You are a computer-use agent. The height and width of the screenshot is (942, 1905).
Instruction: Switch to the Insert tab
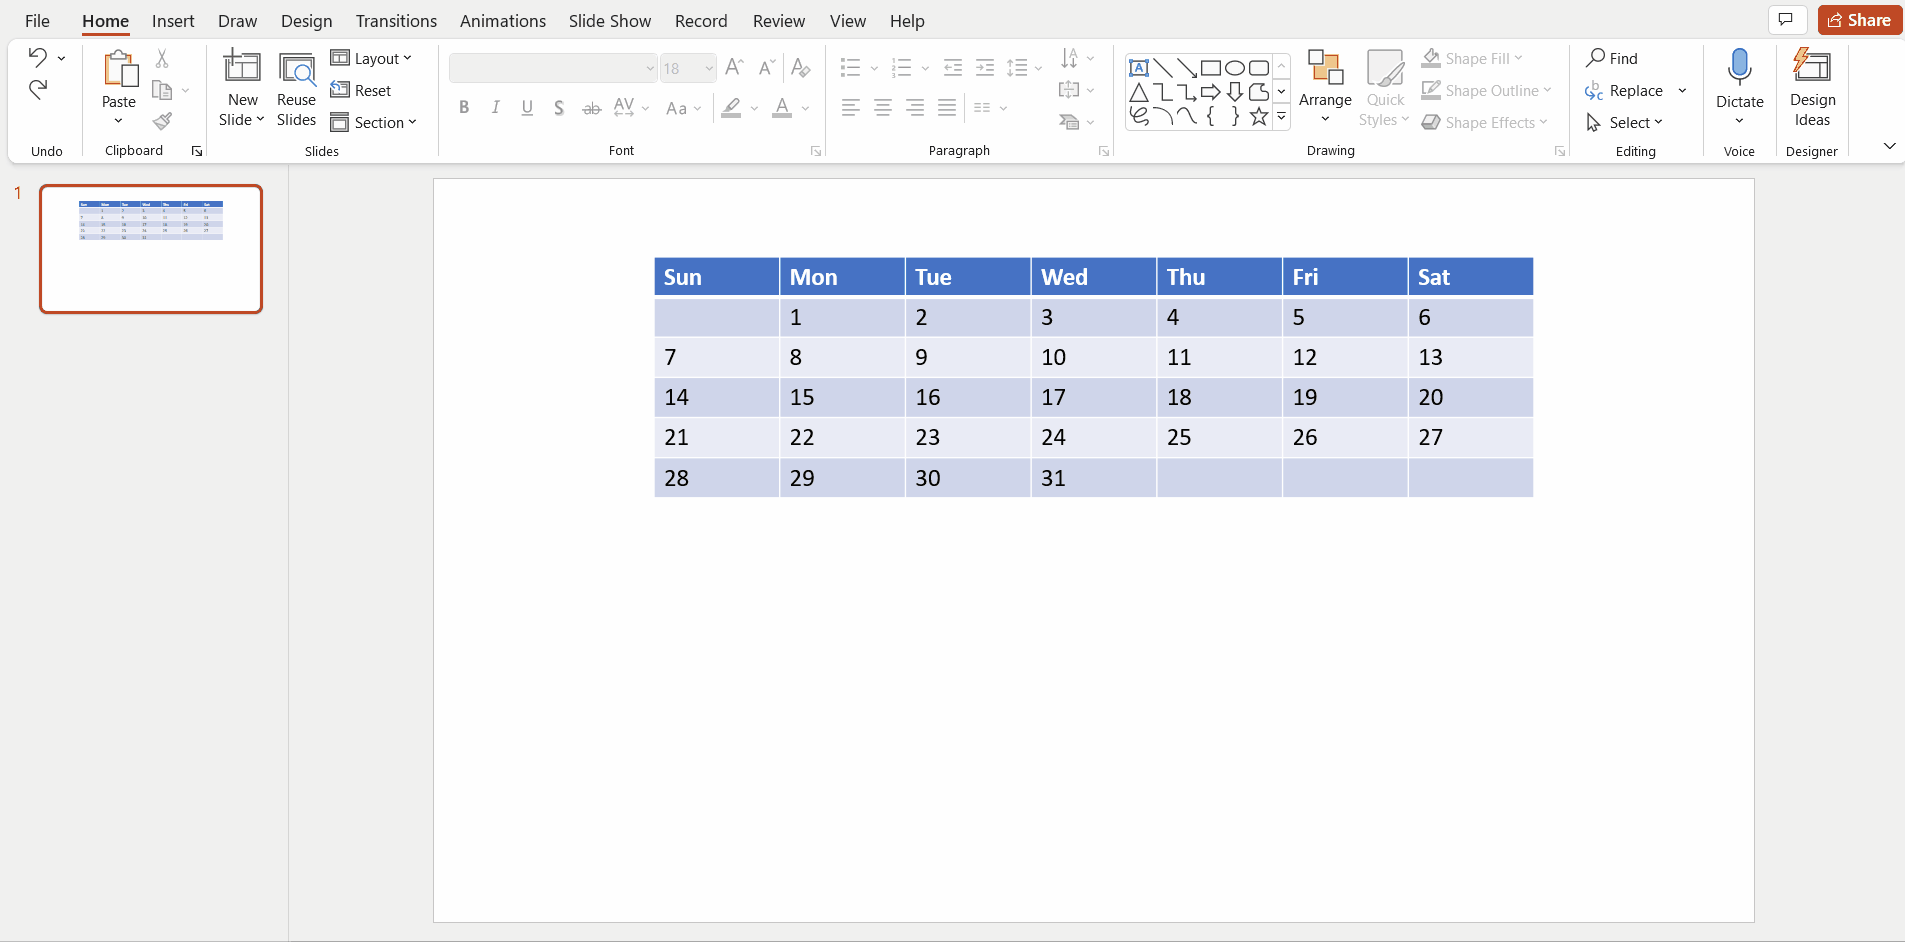(x=173, y=21)
